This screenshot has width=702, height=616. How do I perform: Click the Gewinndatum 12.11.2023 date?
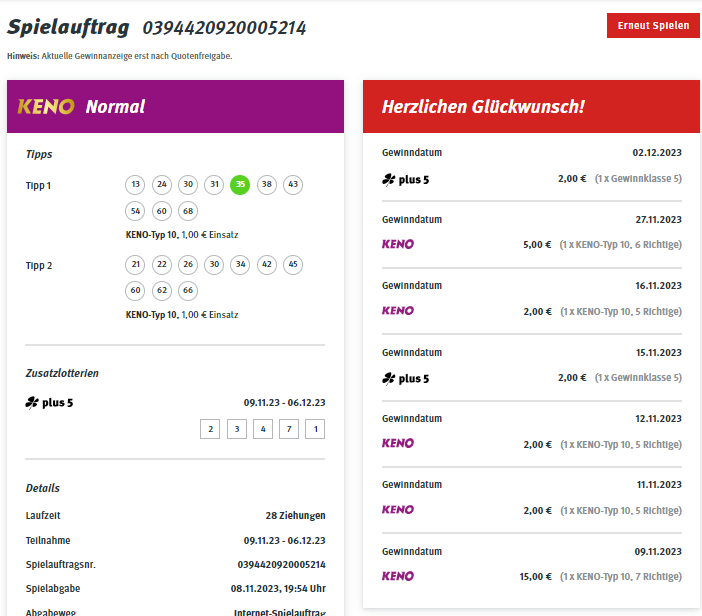click(658, 419)
